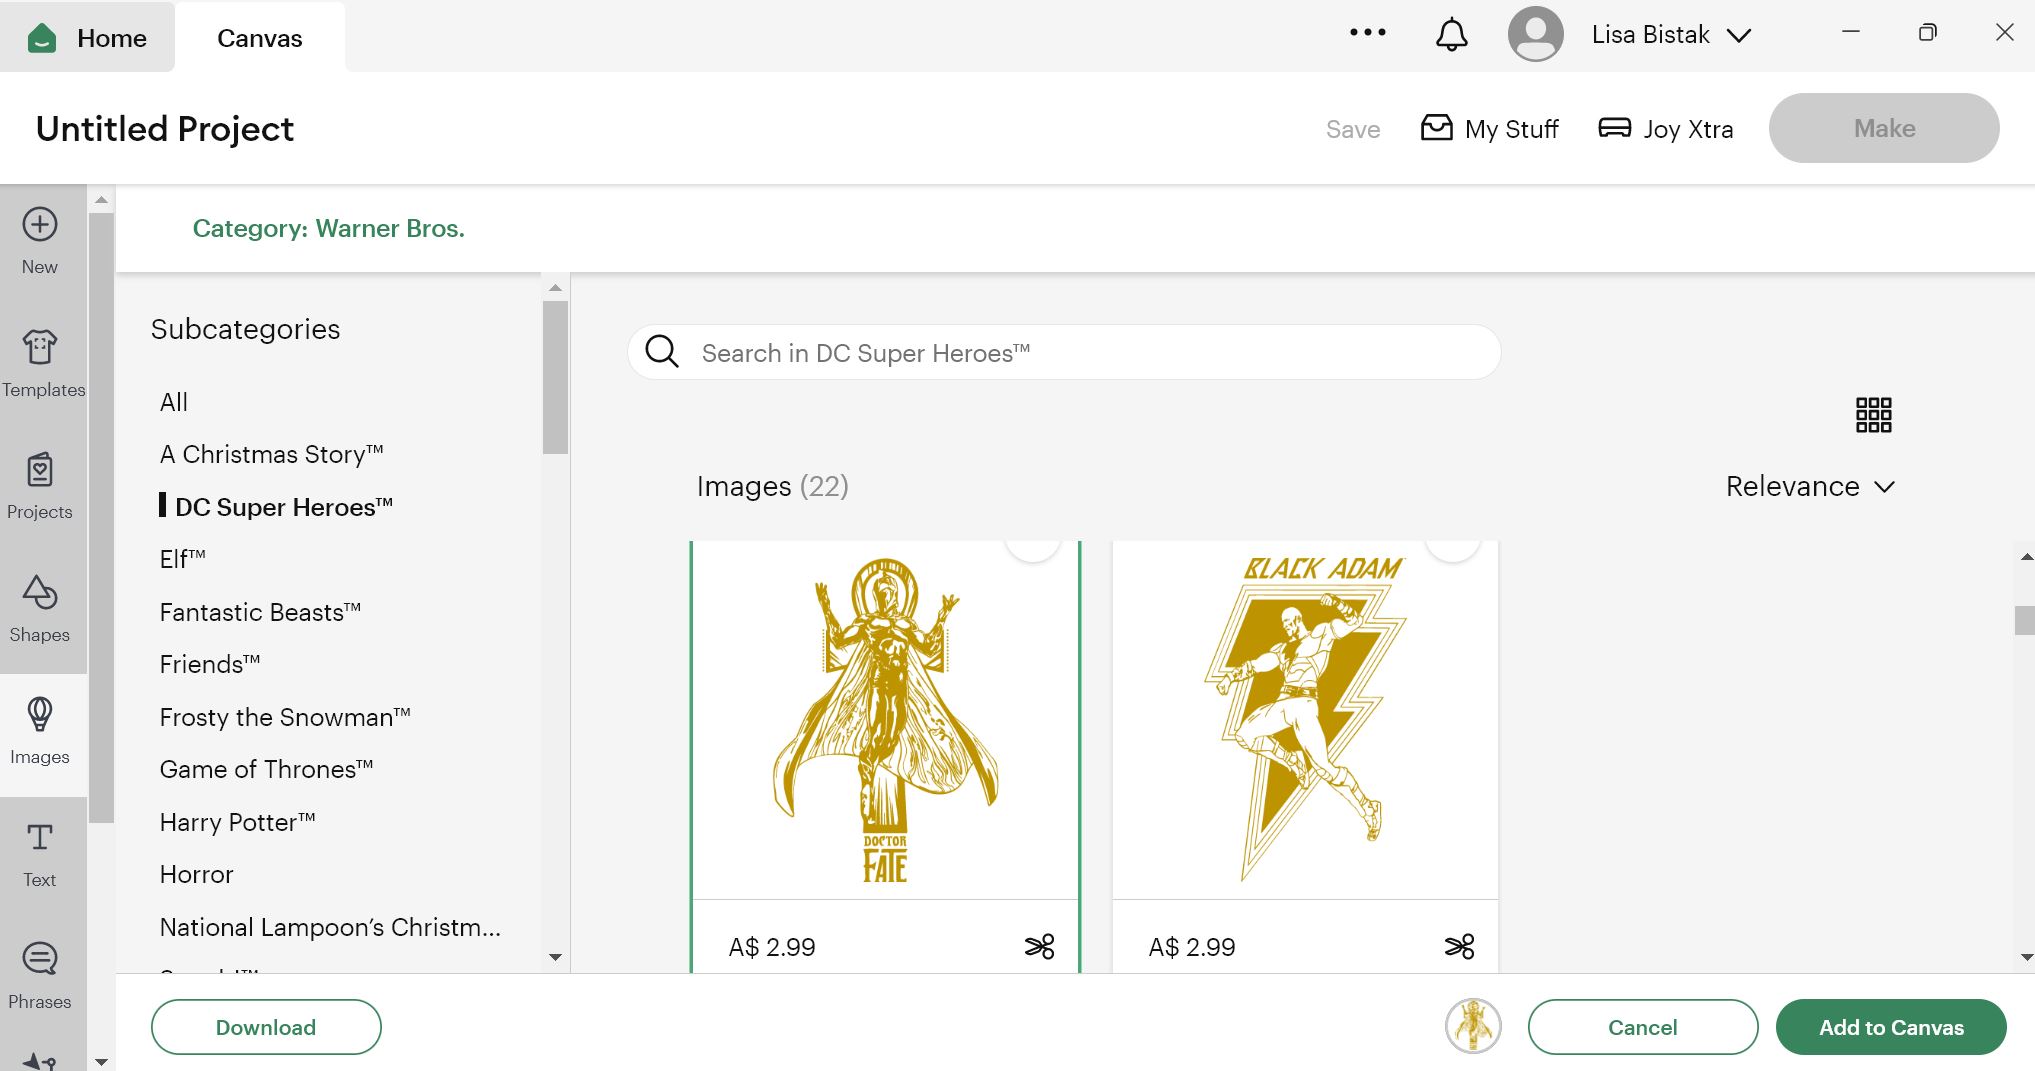The width and height of the screenshot is (2035, 1071).
Task: Click the New project plus icon
Action: [40, 224]
